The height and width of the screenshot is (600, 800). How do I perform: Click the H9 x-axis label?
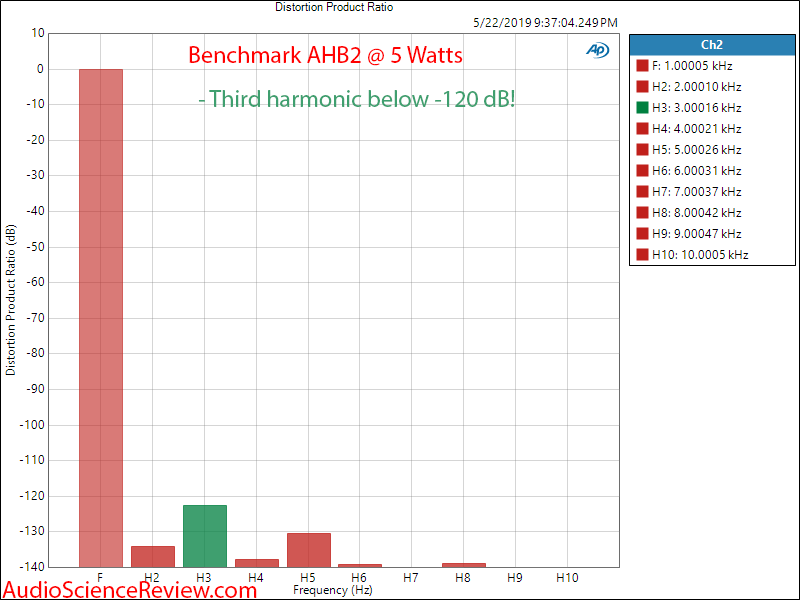point(515,578)
